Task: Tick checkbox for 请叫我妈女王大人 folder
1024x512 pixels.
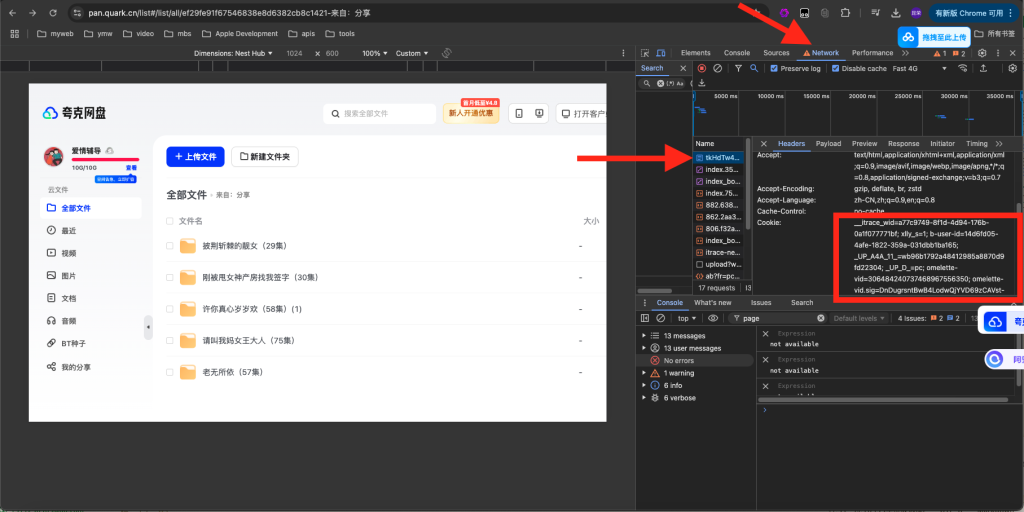Action: pyautogui.click(x=170, y=340)
